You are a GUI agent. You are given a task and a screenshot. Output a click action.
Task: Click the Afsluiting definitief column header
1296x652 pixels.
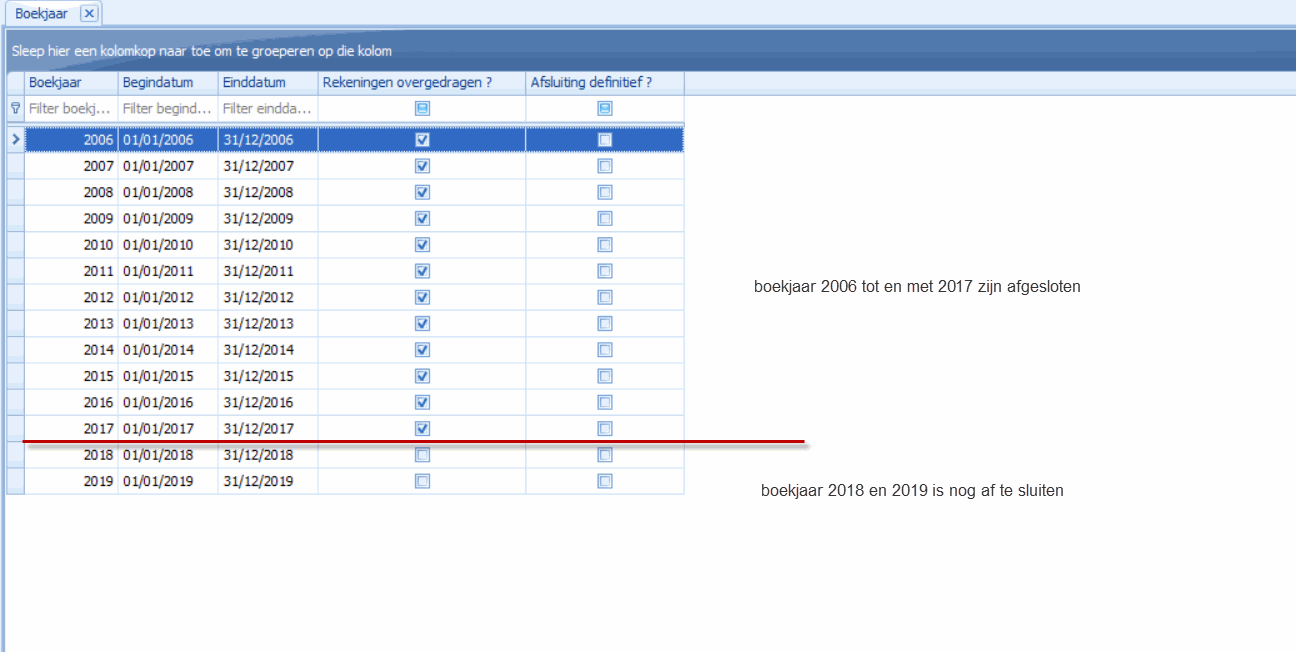(x=604, y=82)
